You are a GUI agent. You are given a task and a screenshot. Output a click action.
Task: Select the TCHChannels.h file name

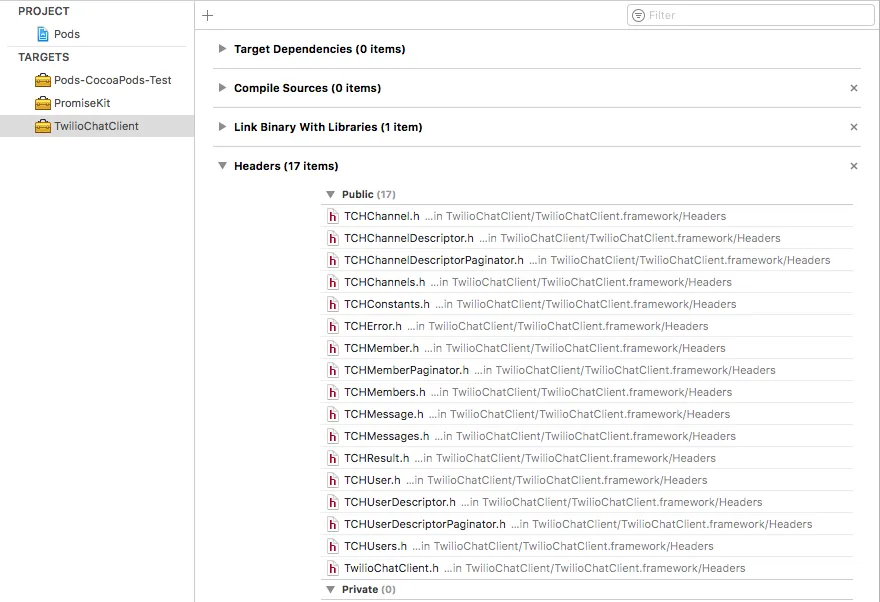[384, 282]
